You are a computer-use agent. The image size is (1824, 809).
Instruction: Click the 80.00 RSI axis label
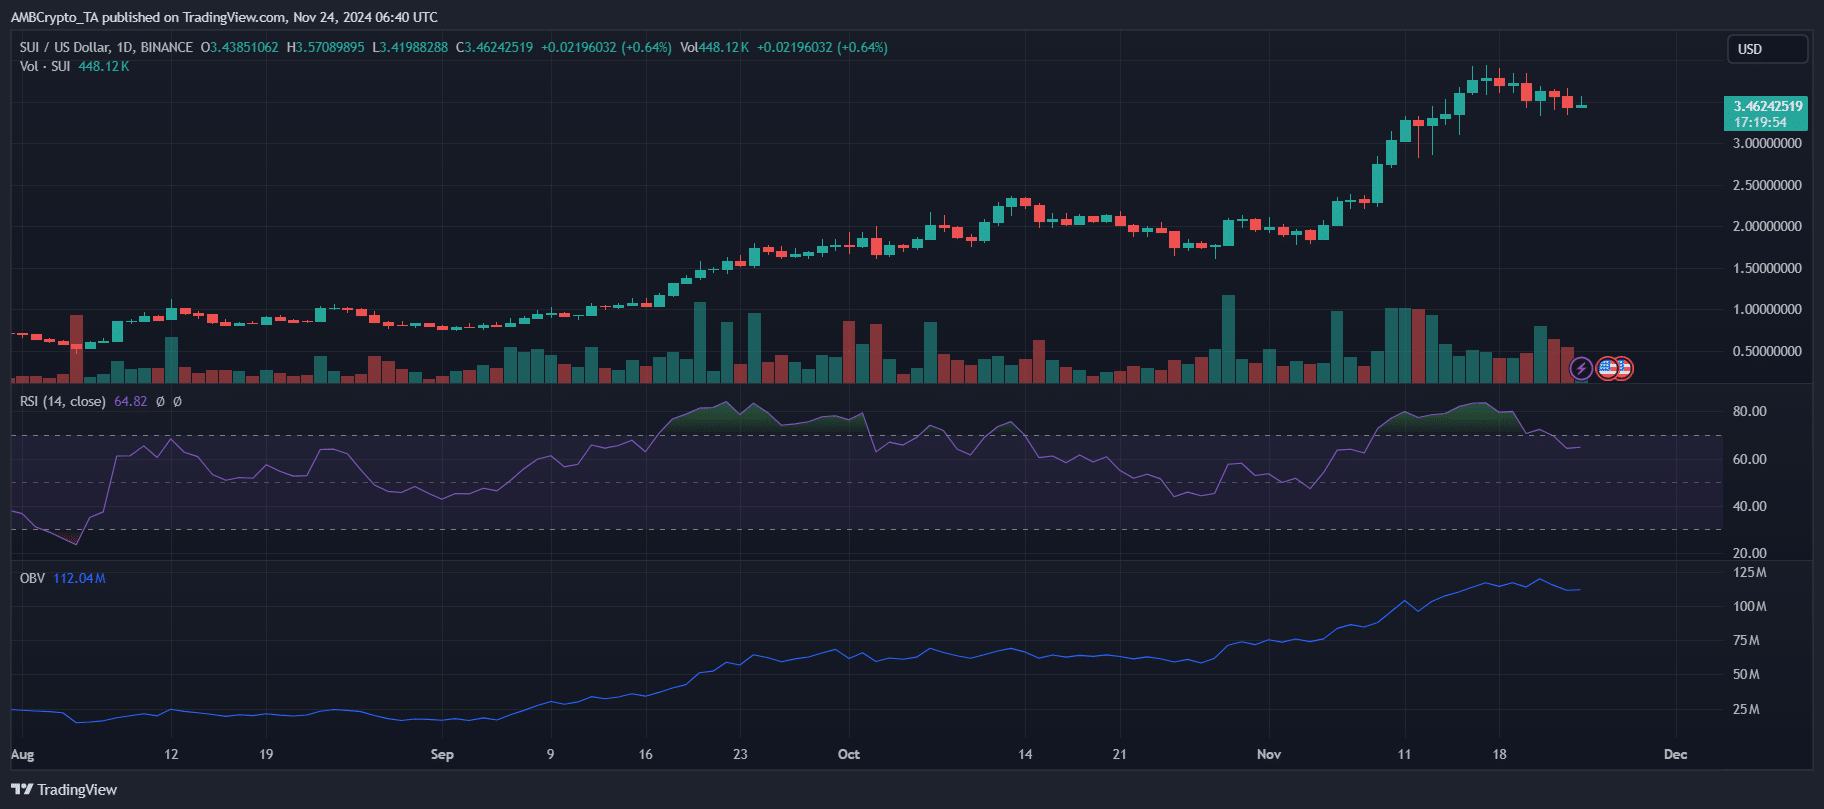pos(1750,411)
